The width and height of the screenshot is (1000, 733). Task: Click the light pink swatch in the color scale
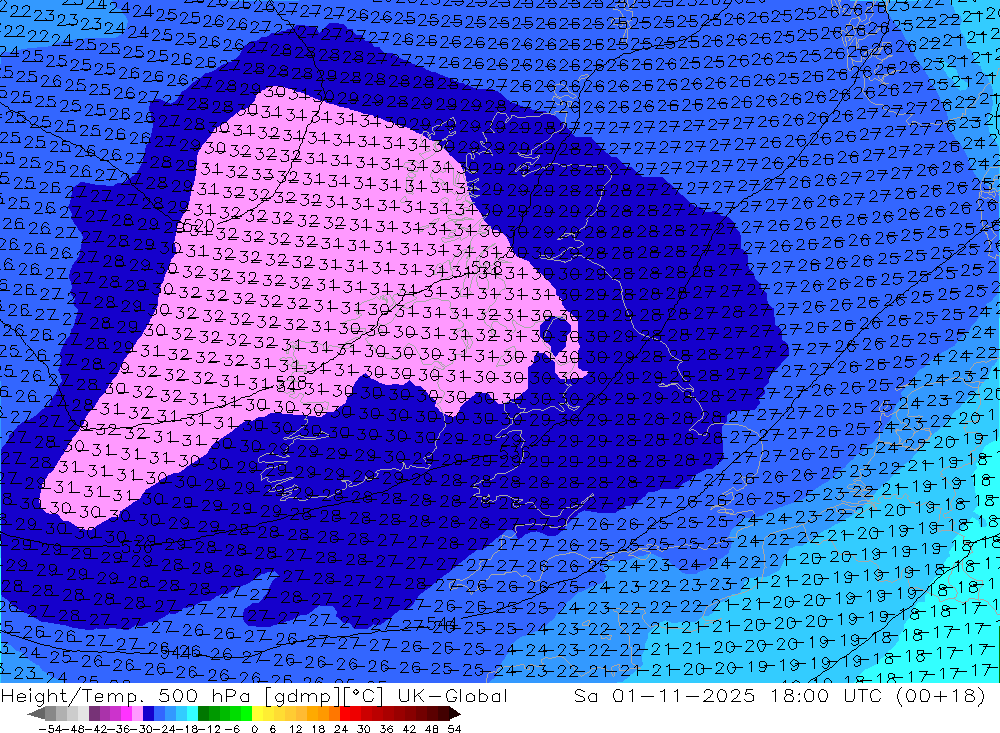point(137,714)
